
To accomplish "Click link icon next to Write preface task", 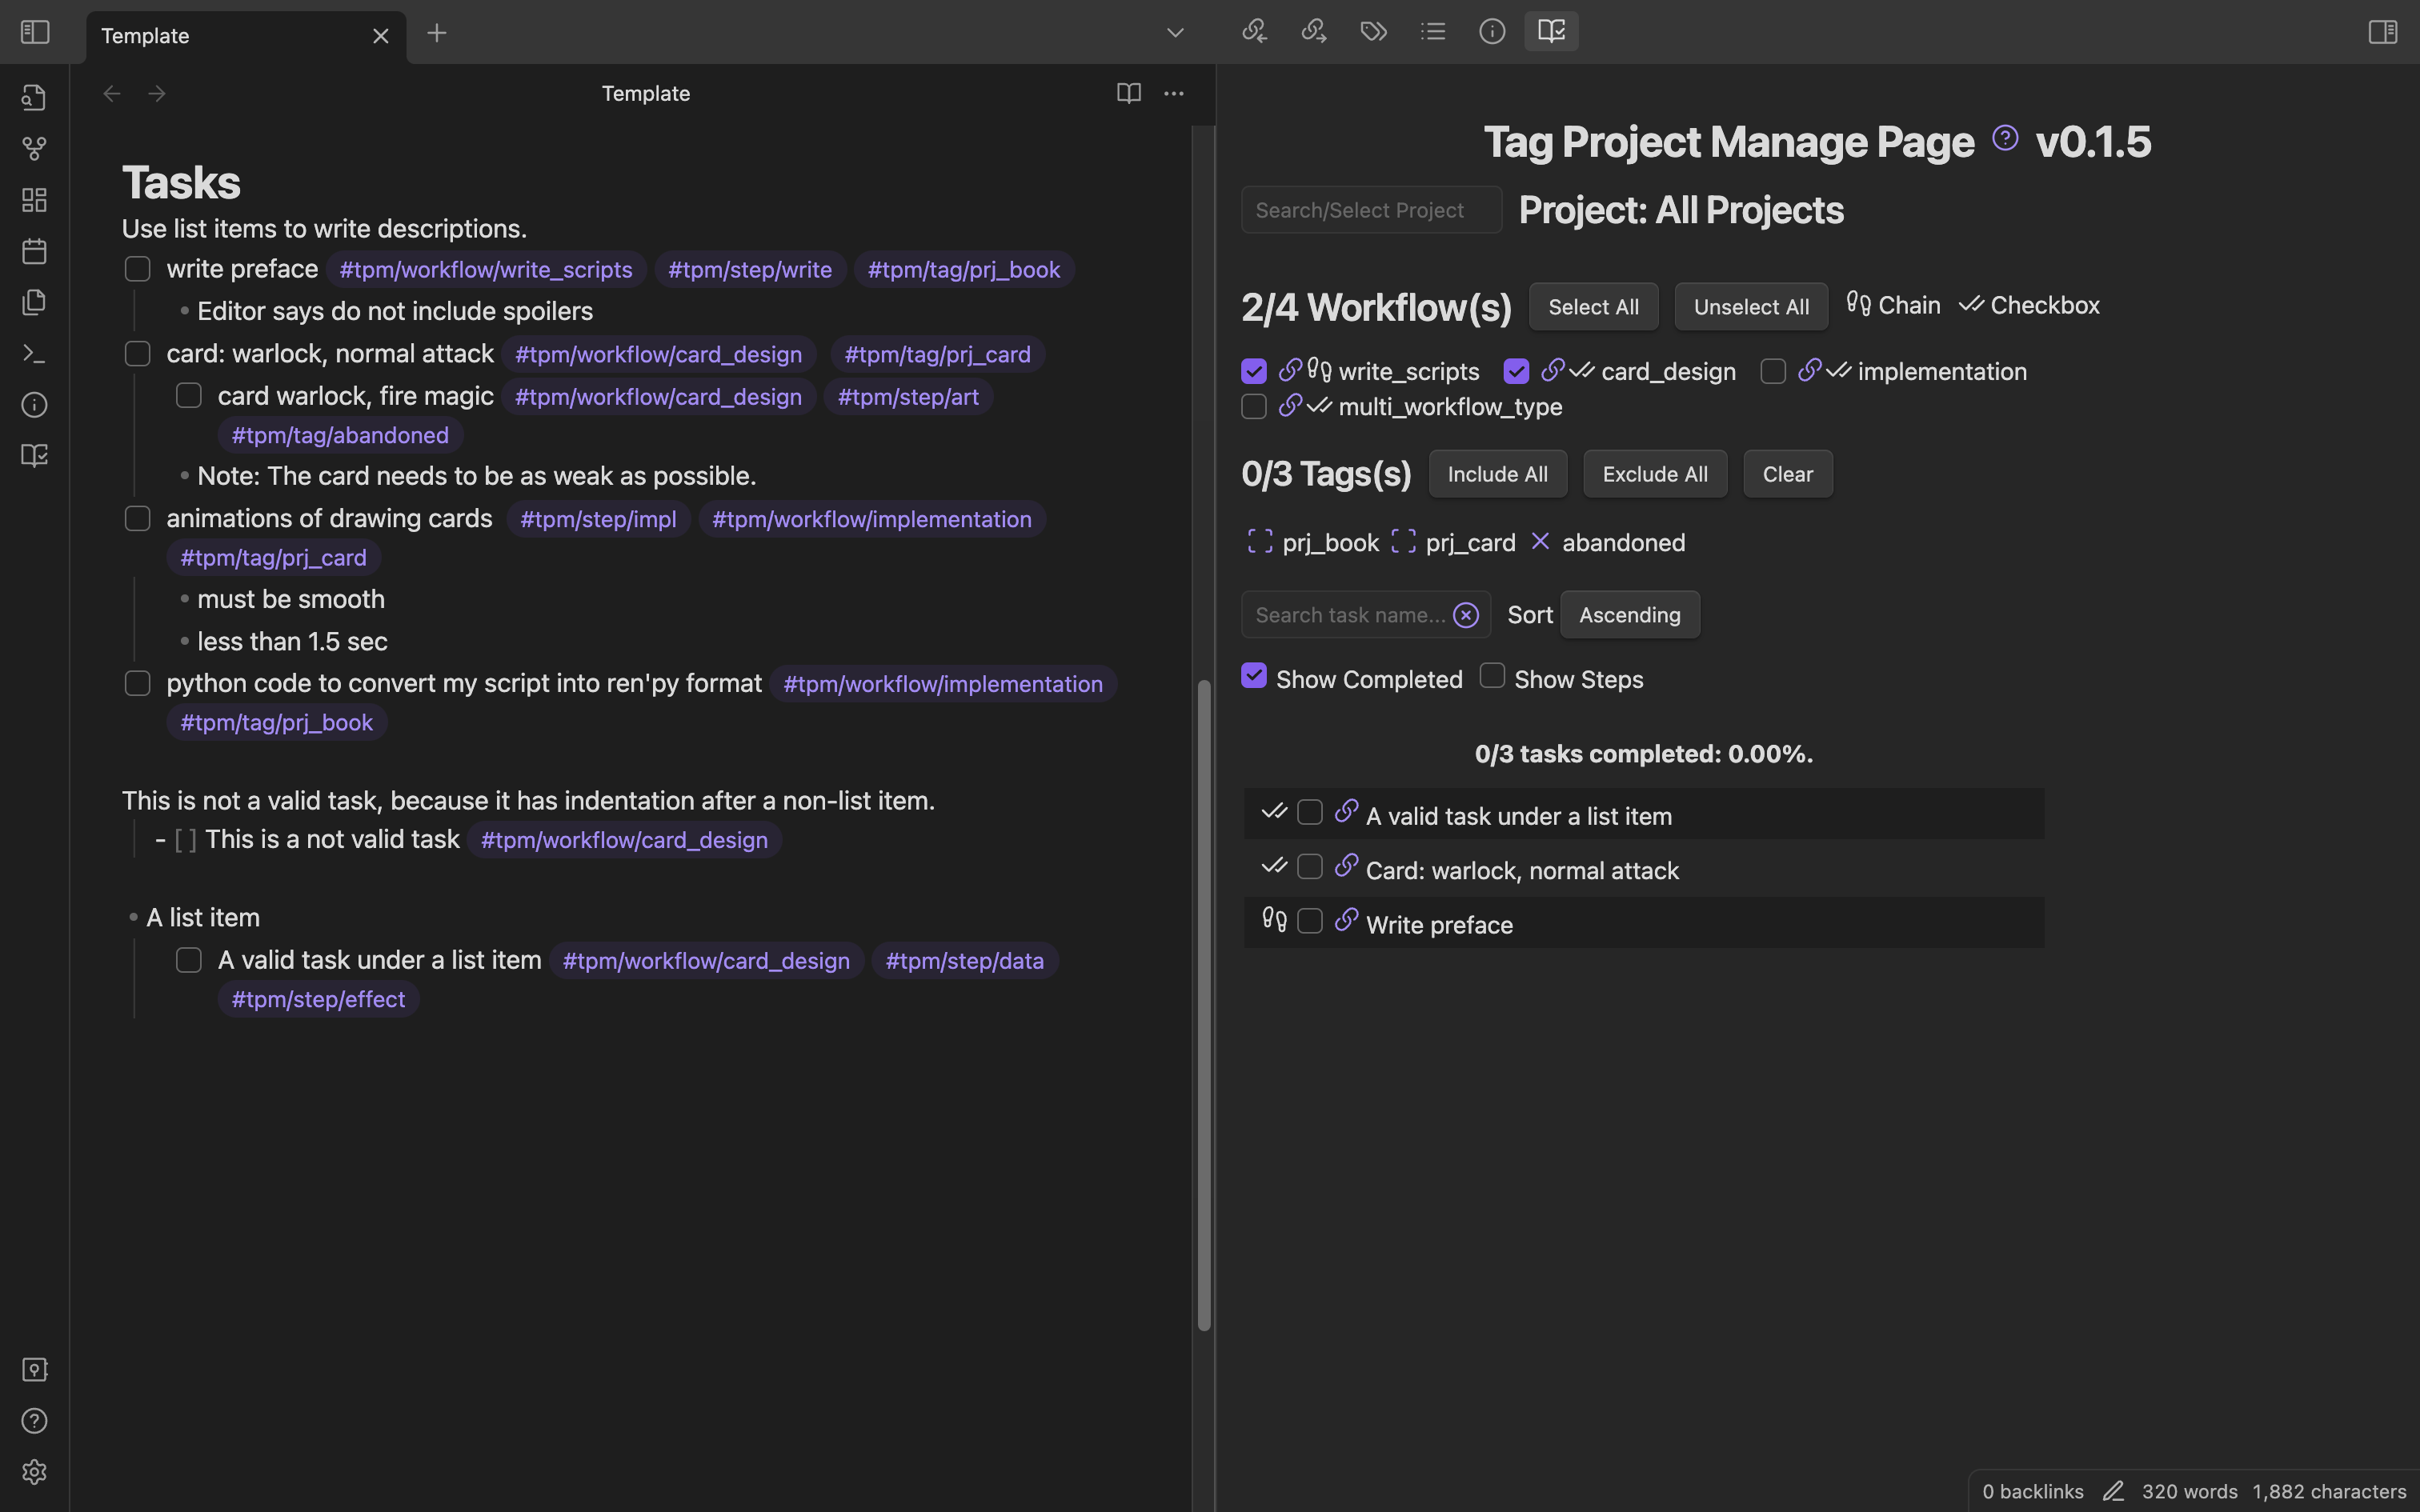I will coord(1346,920).
